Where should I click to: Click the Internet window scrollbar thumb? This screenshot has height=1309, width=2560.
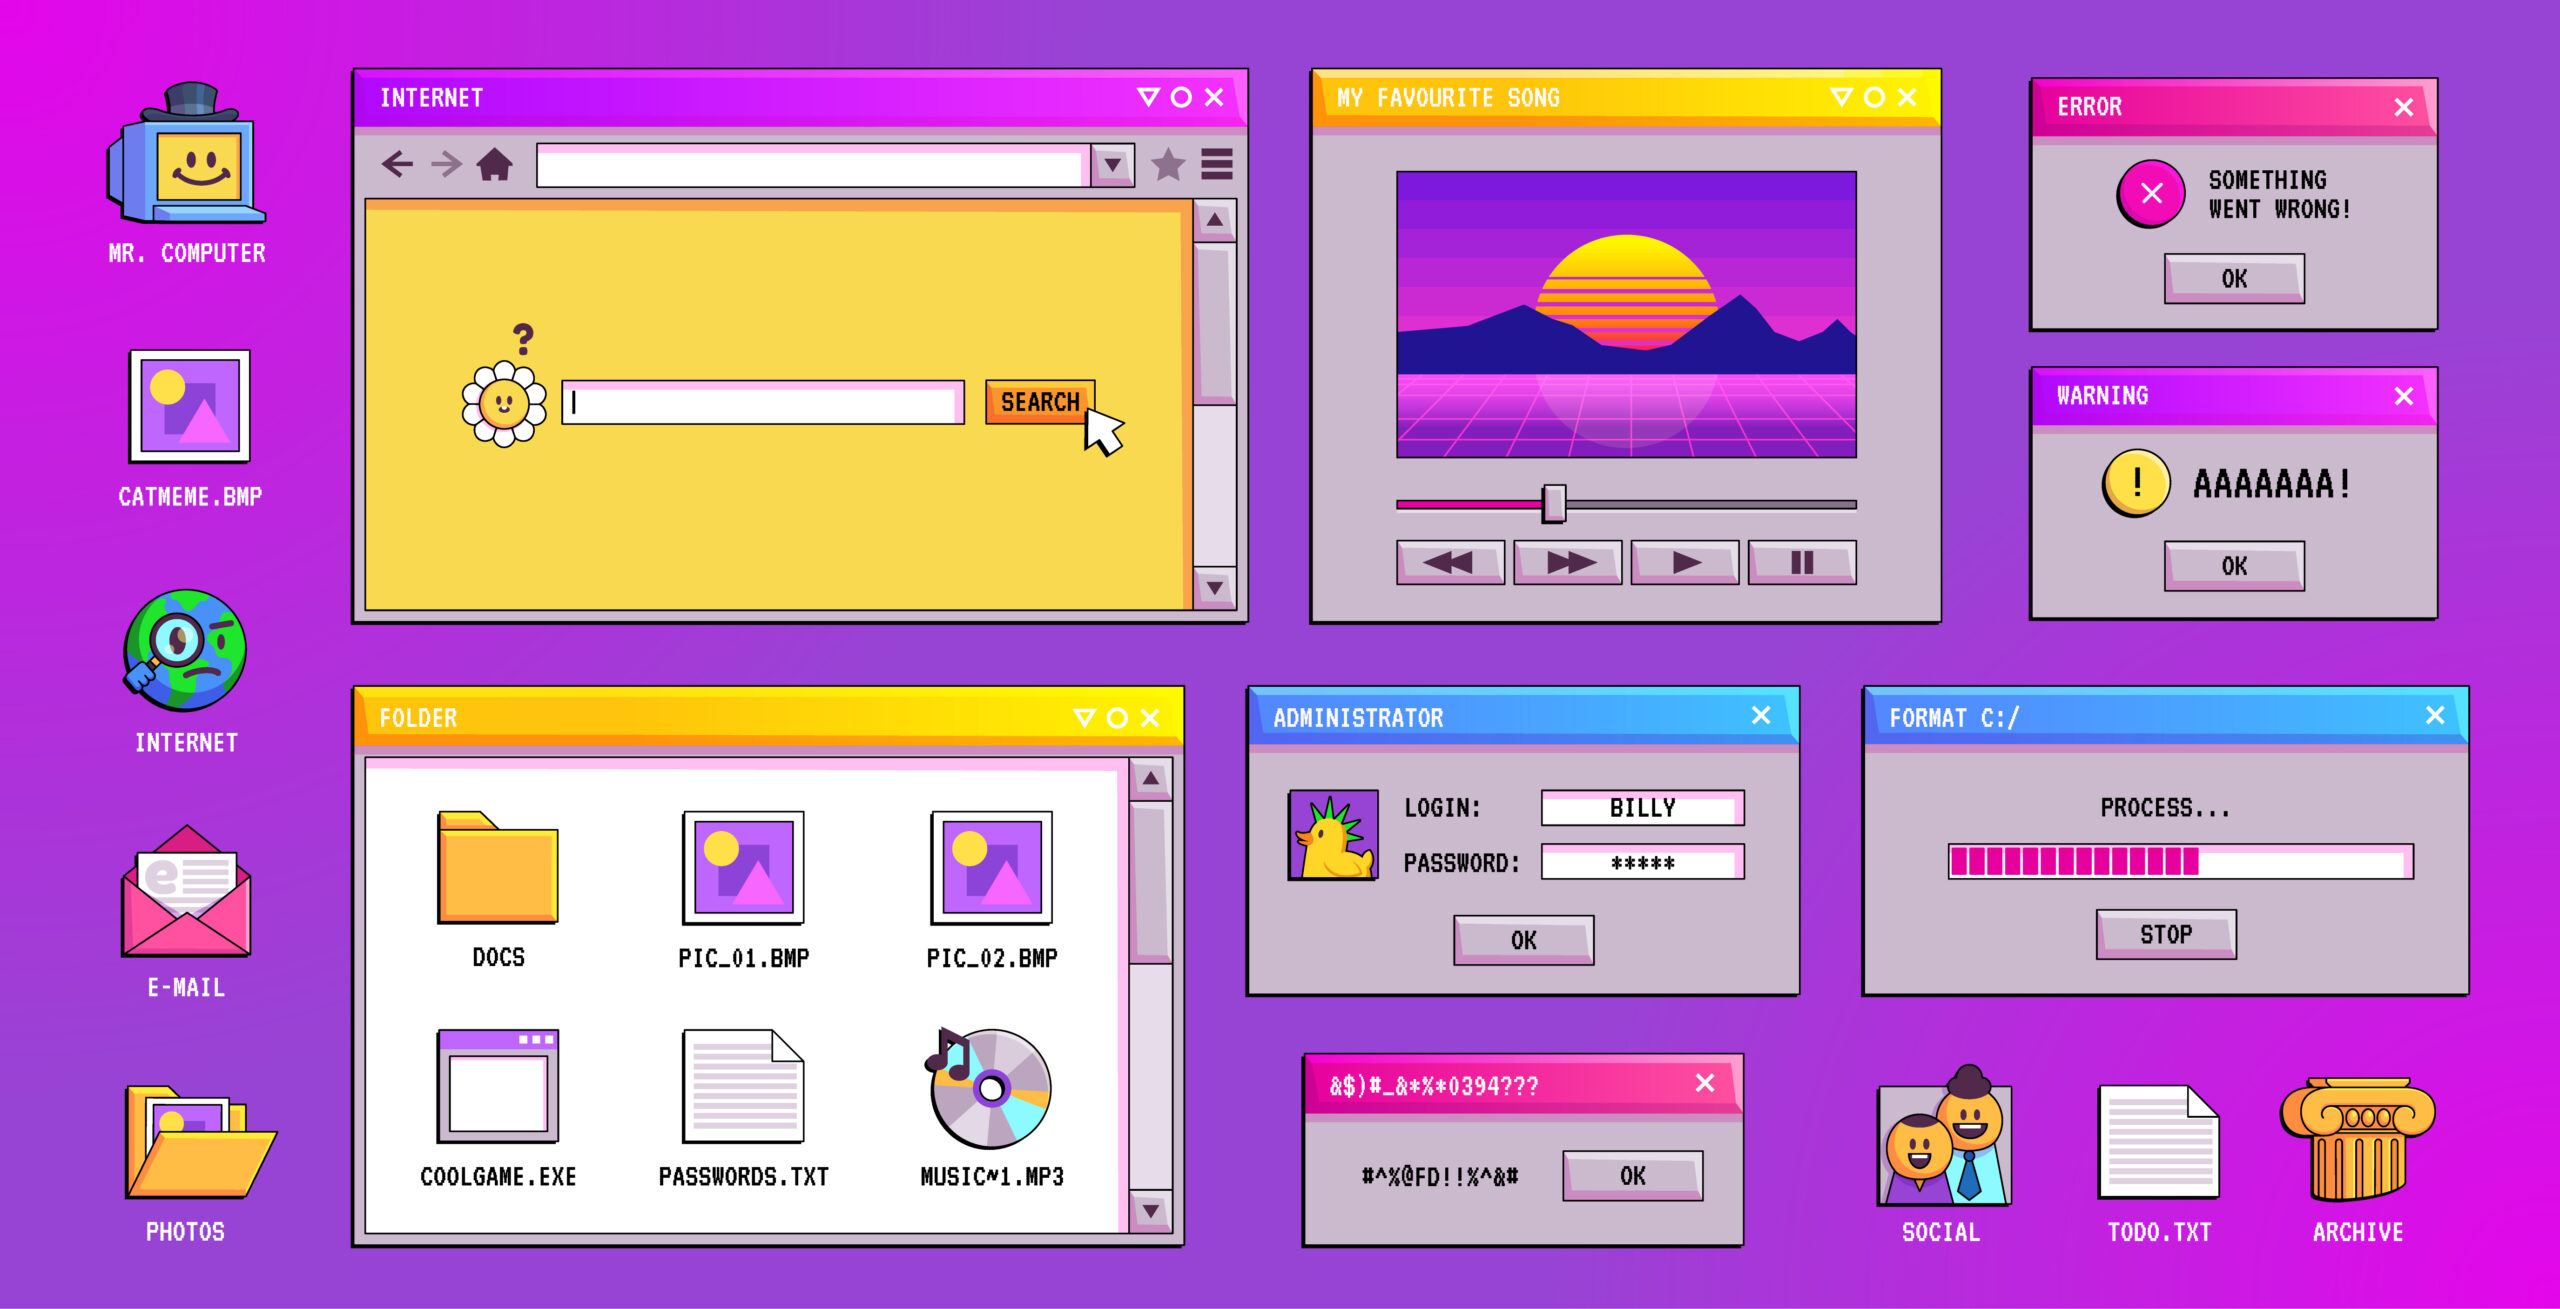pos(1215,324)
